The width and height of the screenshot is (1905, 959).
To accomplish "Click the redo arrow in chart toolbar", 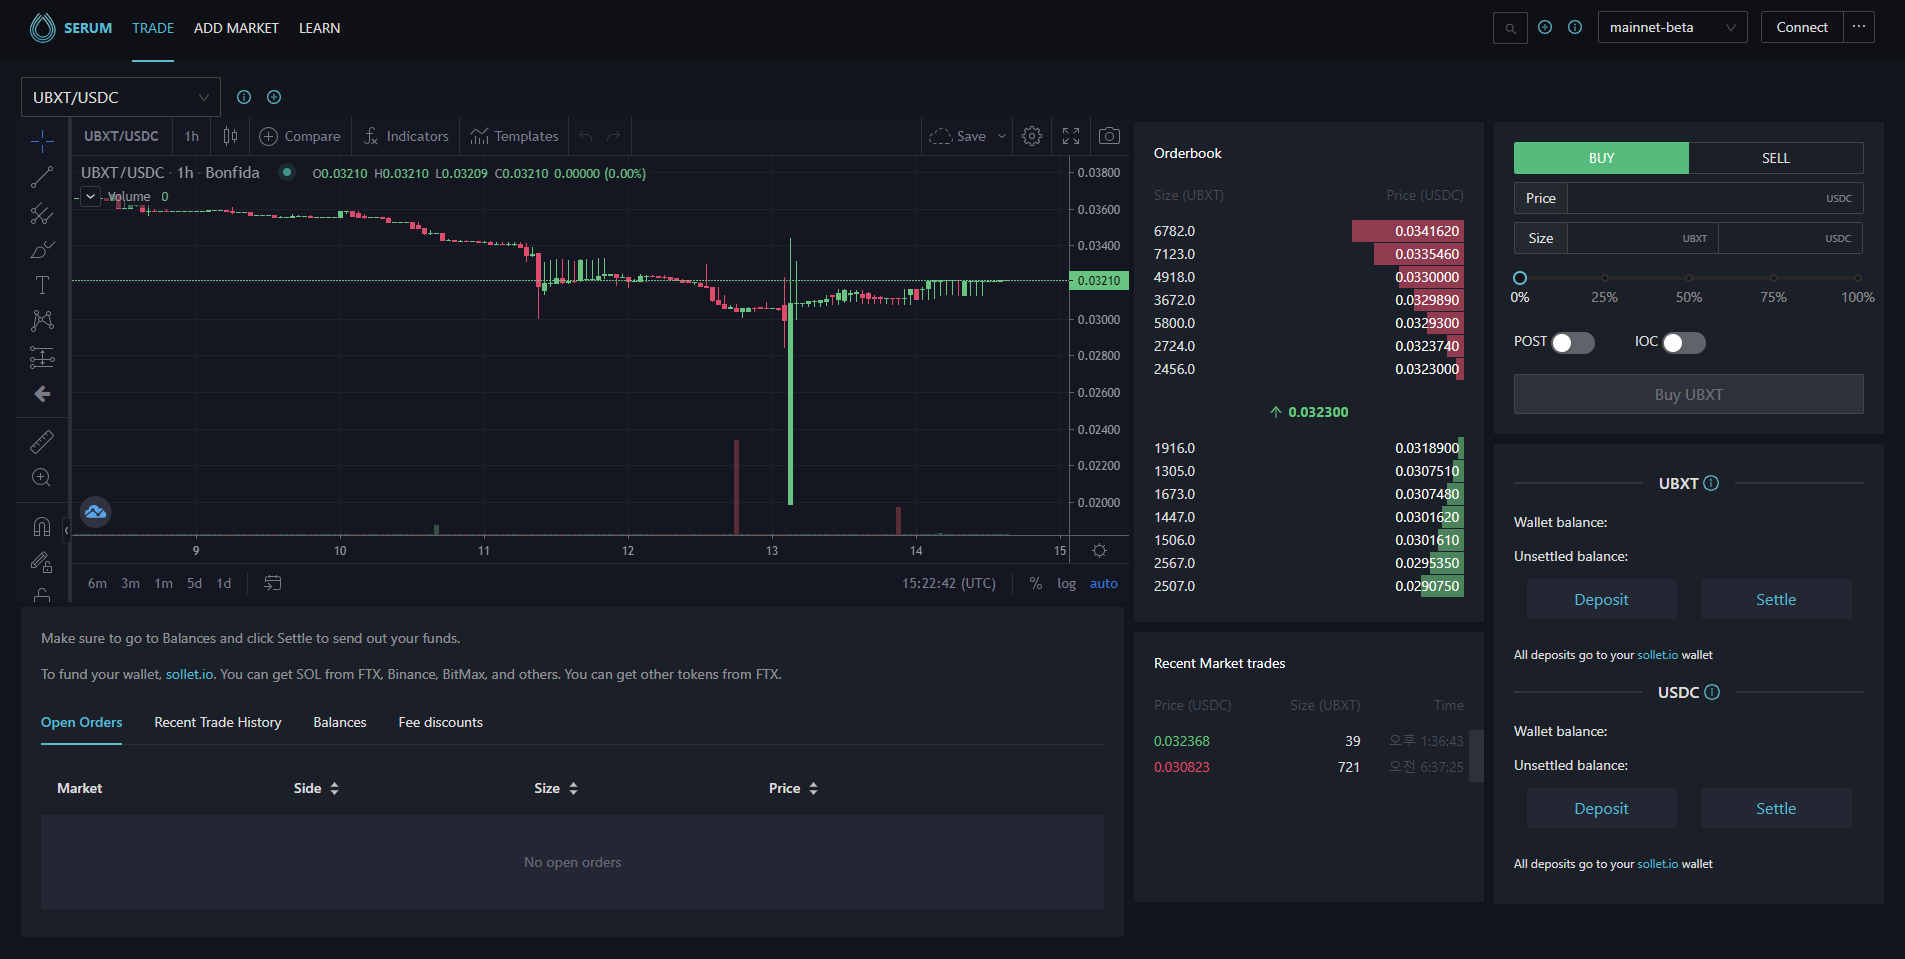I will [614, 136].
